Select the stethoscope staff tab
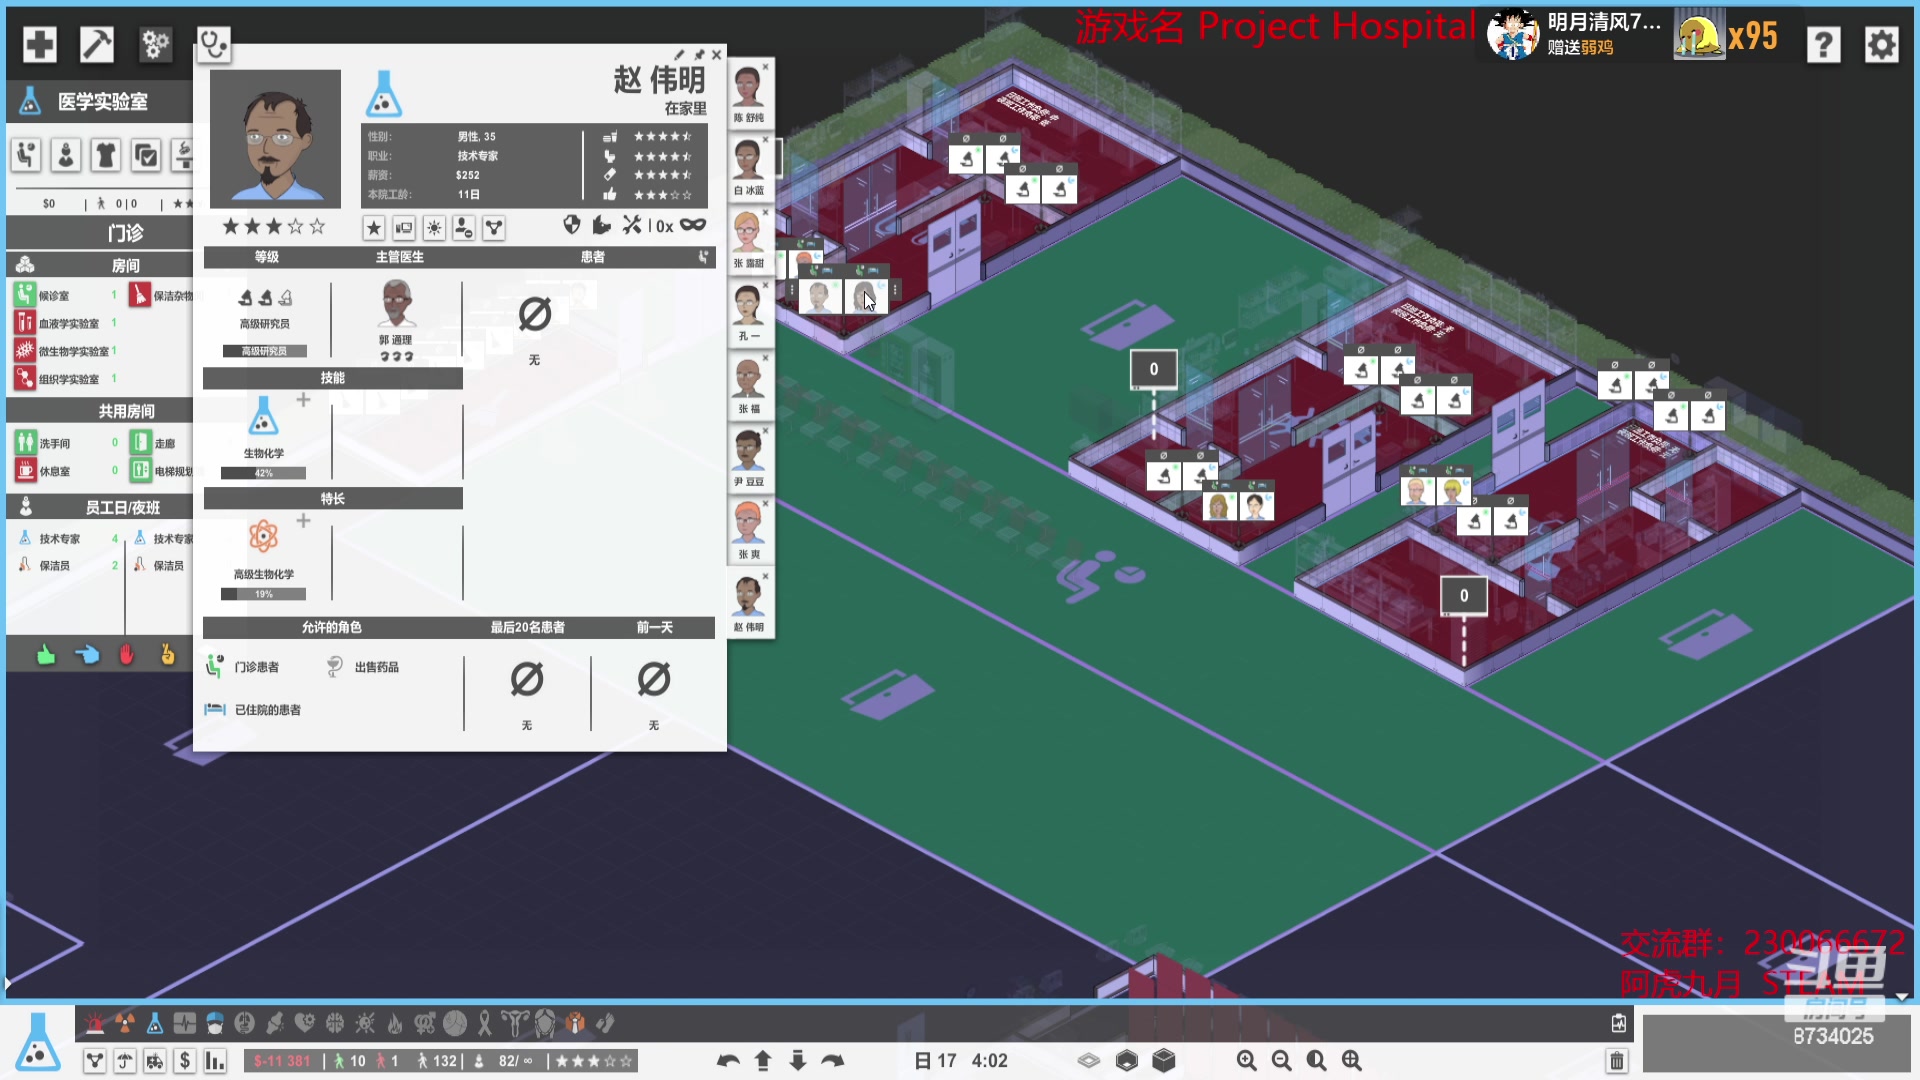This screenshot has width=1920, height=1080. click(213, 44)
